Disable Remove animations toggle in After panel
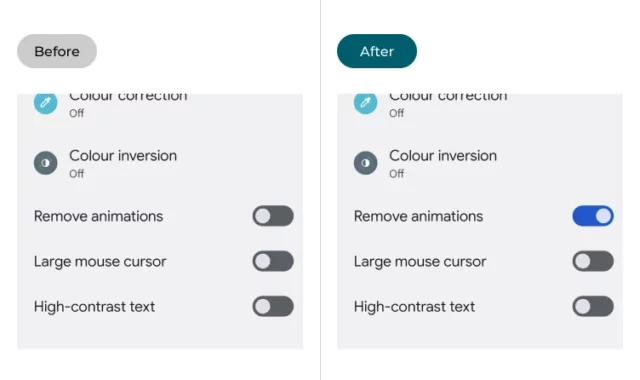 click(x=593, y=216)
